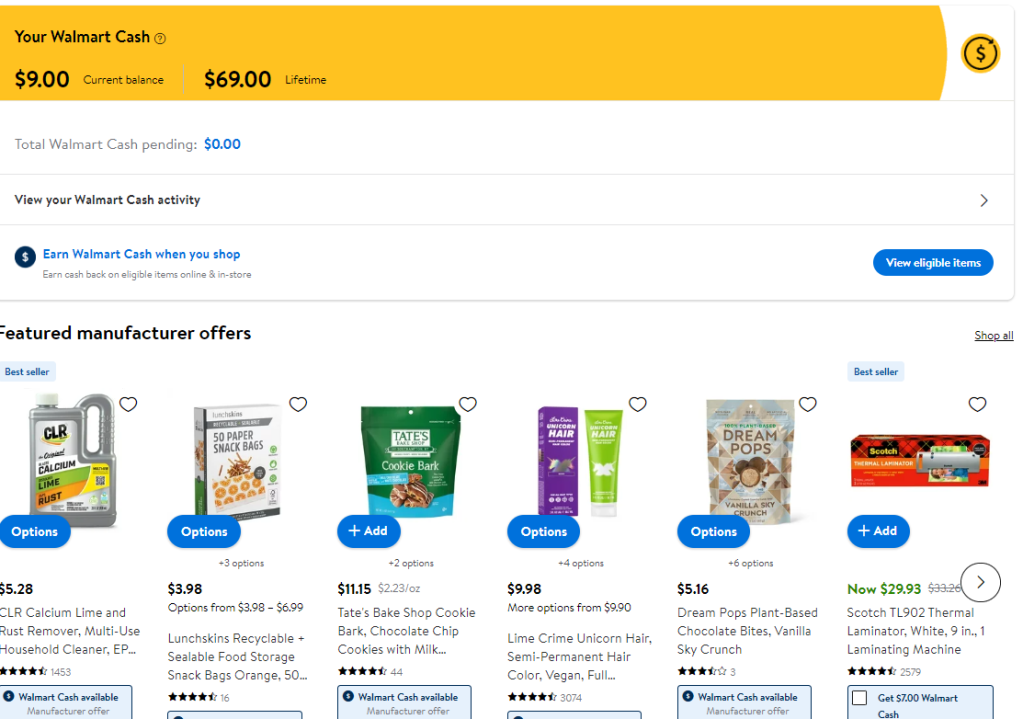Screen dimensions: 1023x719
Task: Open Options for Lunchskins snack bags
Action: (x=204, y=532)
